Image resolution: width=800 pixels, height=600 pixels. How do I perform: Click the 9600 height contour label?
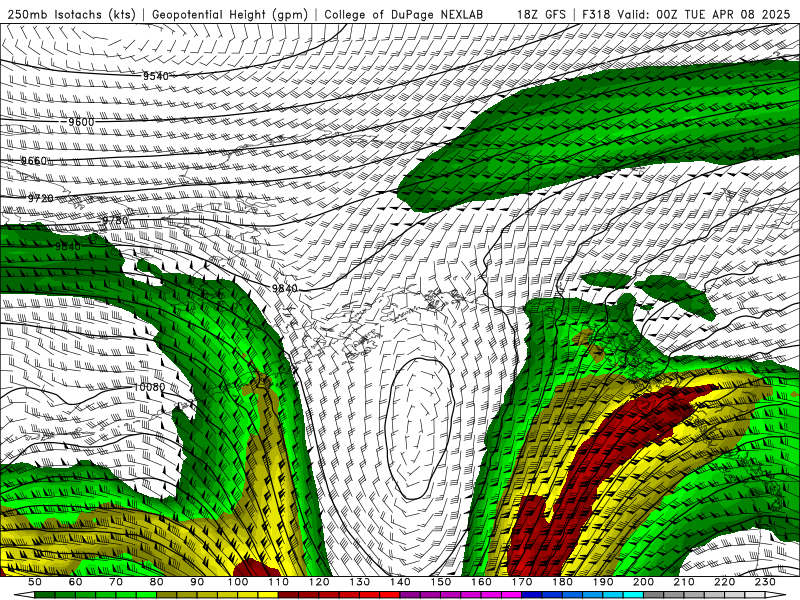click(x=81, y=122)
